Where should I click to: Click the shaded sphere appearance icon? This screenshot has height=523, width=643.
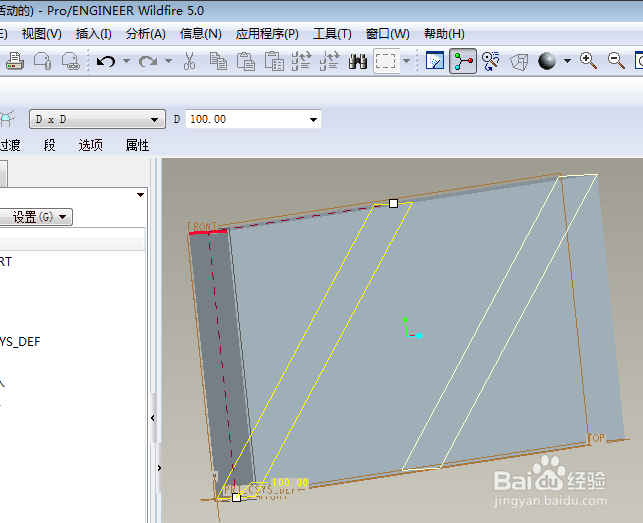click(x=547, y=61)
